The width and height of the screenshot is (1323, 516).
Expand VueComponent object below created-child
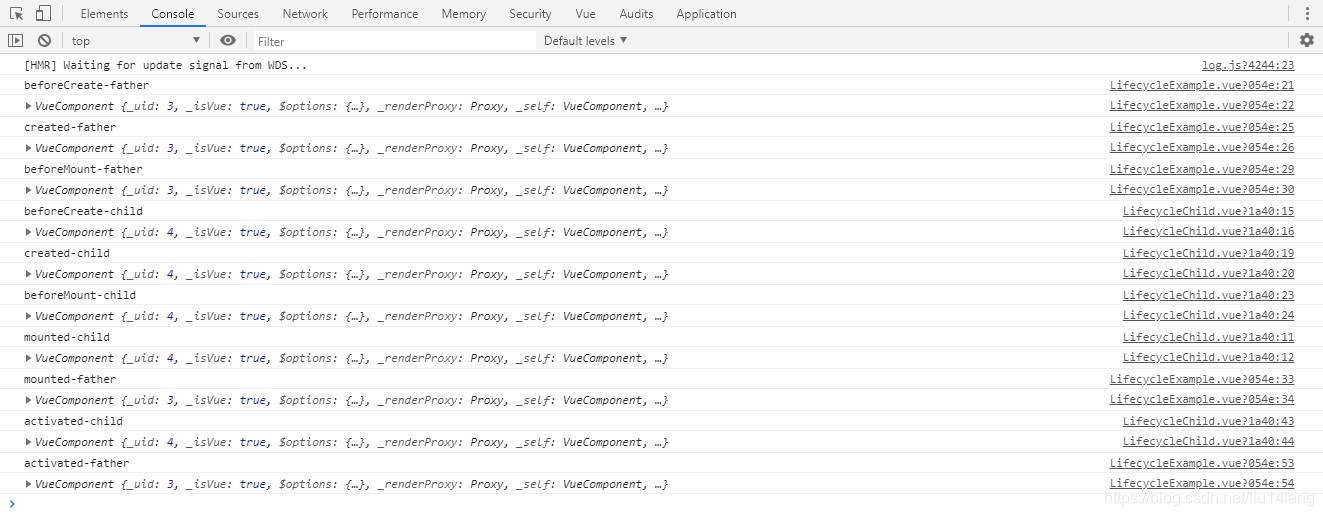pyautogui.click(x=28, y=274)
